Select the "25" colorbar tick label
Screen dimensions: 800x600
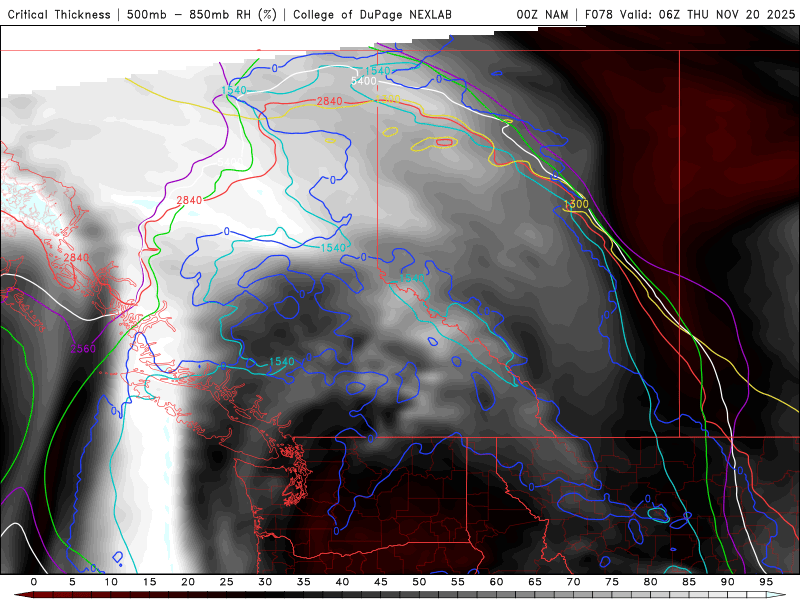pyautogui.click(x=227, y=582)
